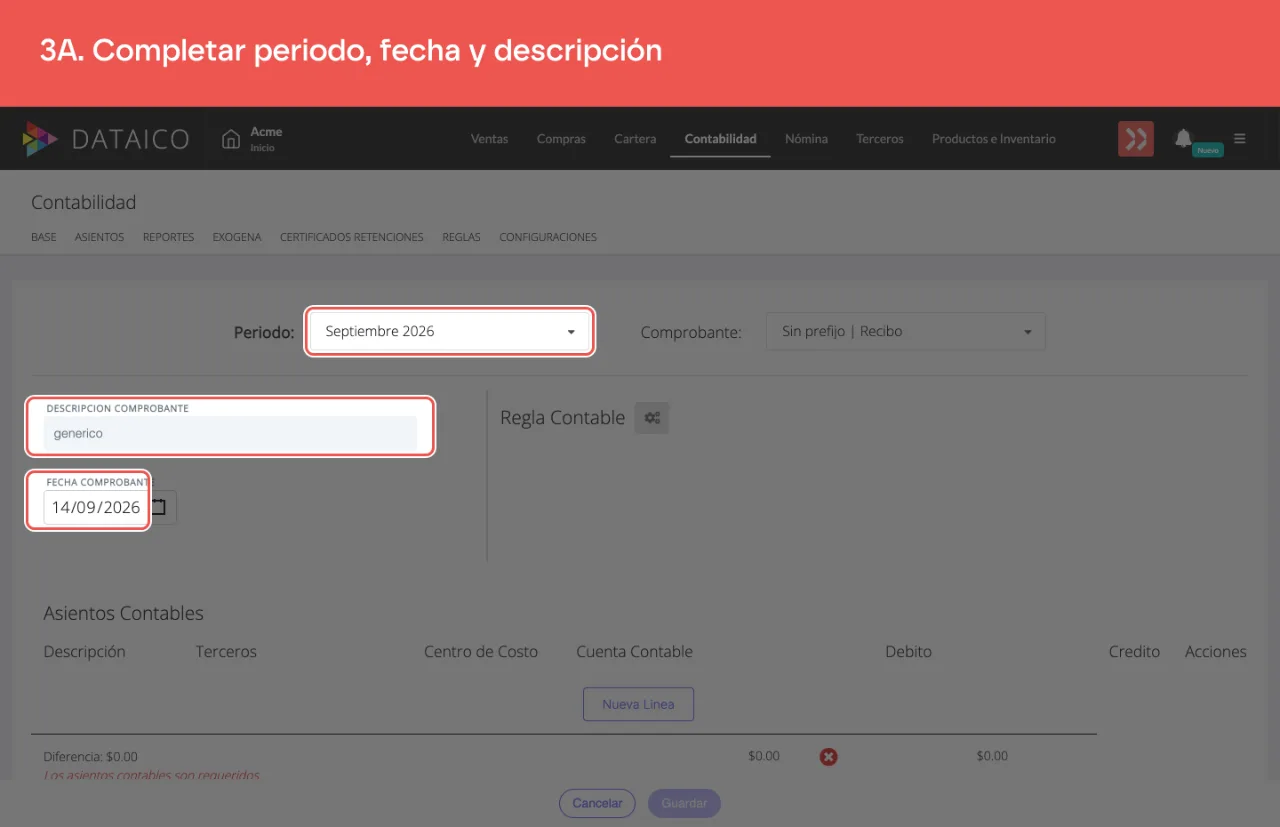Open the Ventas menu
This screenshot has height=827, width=1280.
pos(489,139)
